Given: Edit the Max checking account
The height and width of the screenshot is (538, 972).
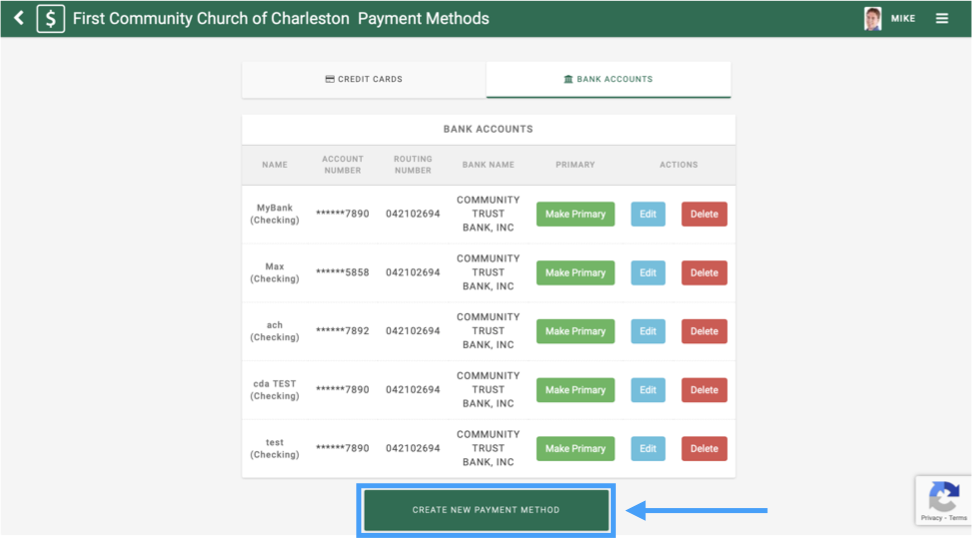Looking at the screenshot, I should pos(647,273).
